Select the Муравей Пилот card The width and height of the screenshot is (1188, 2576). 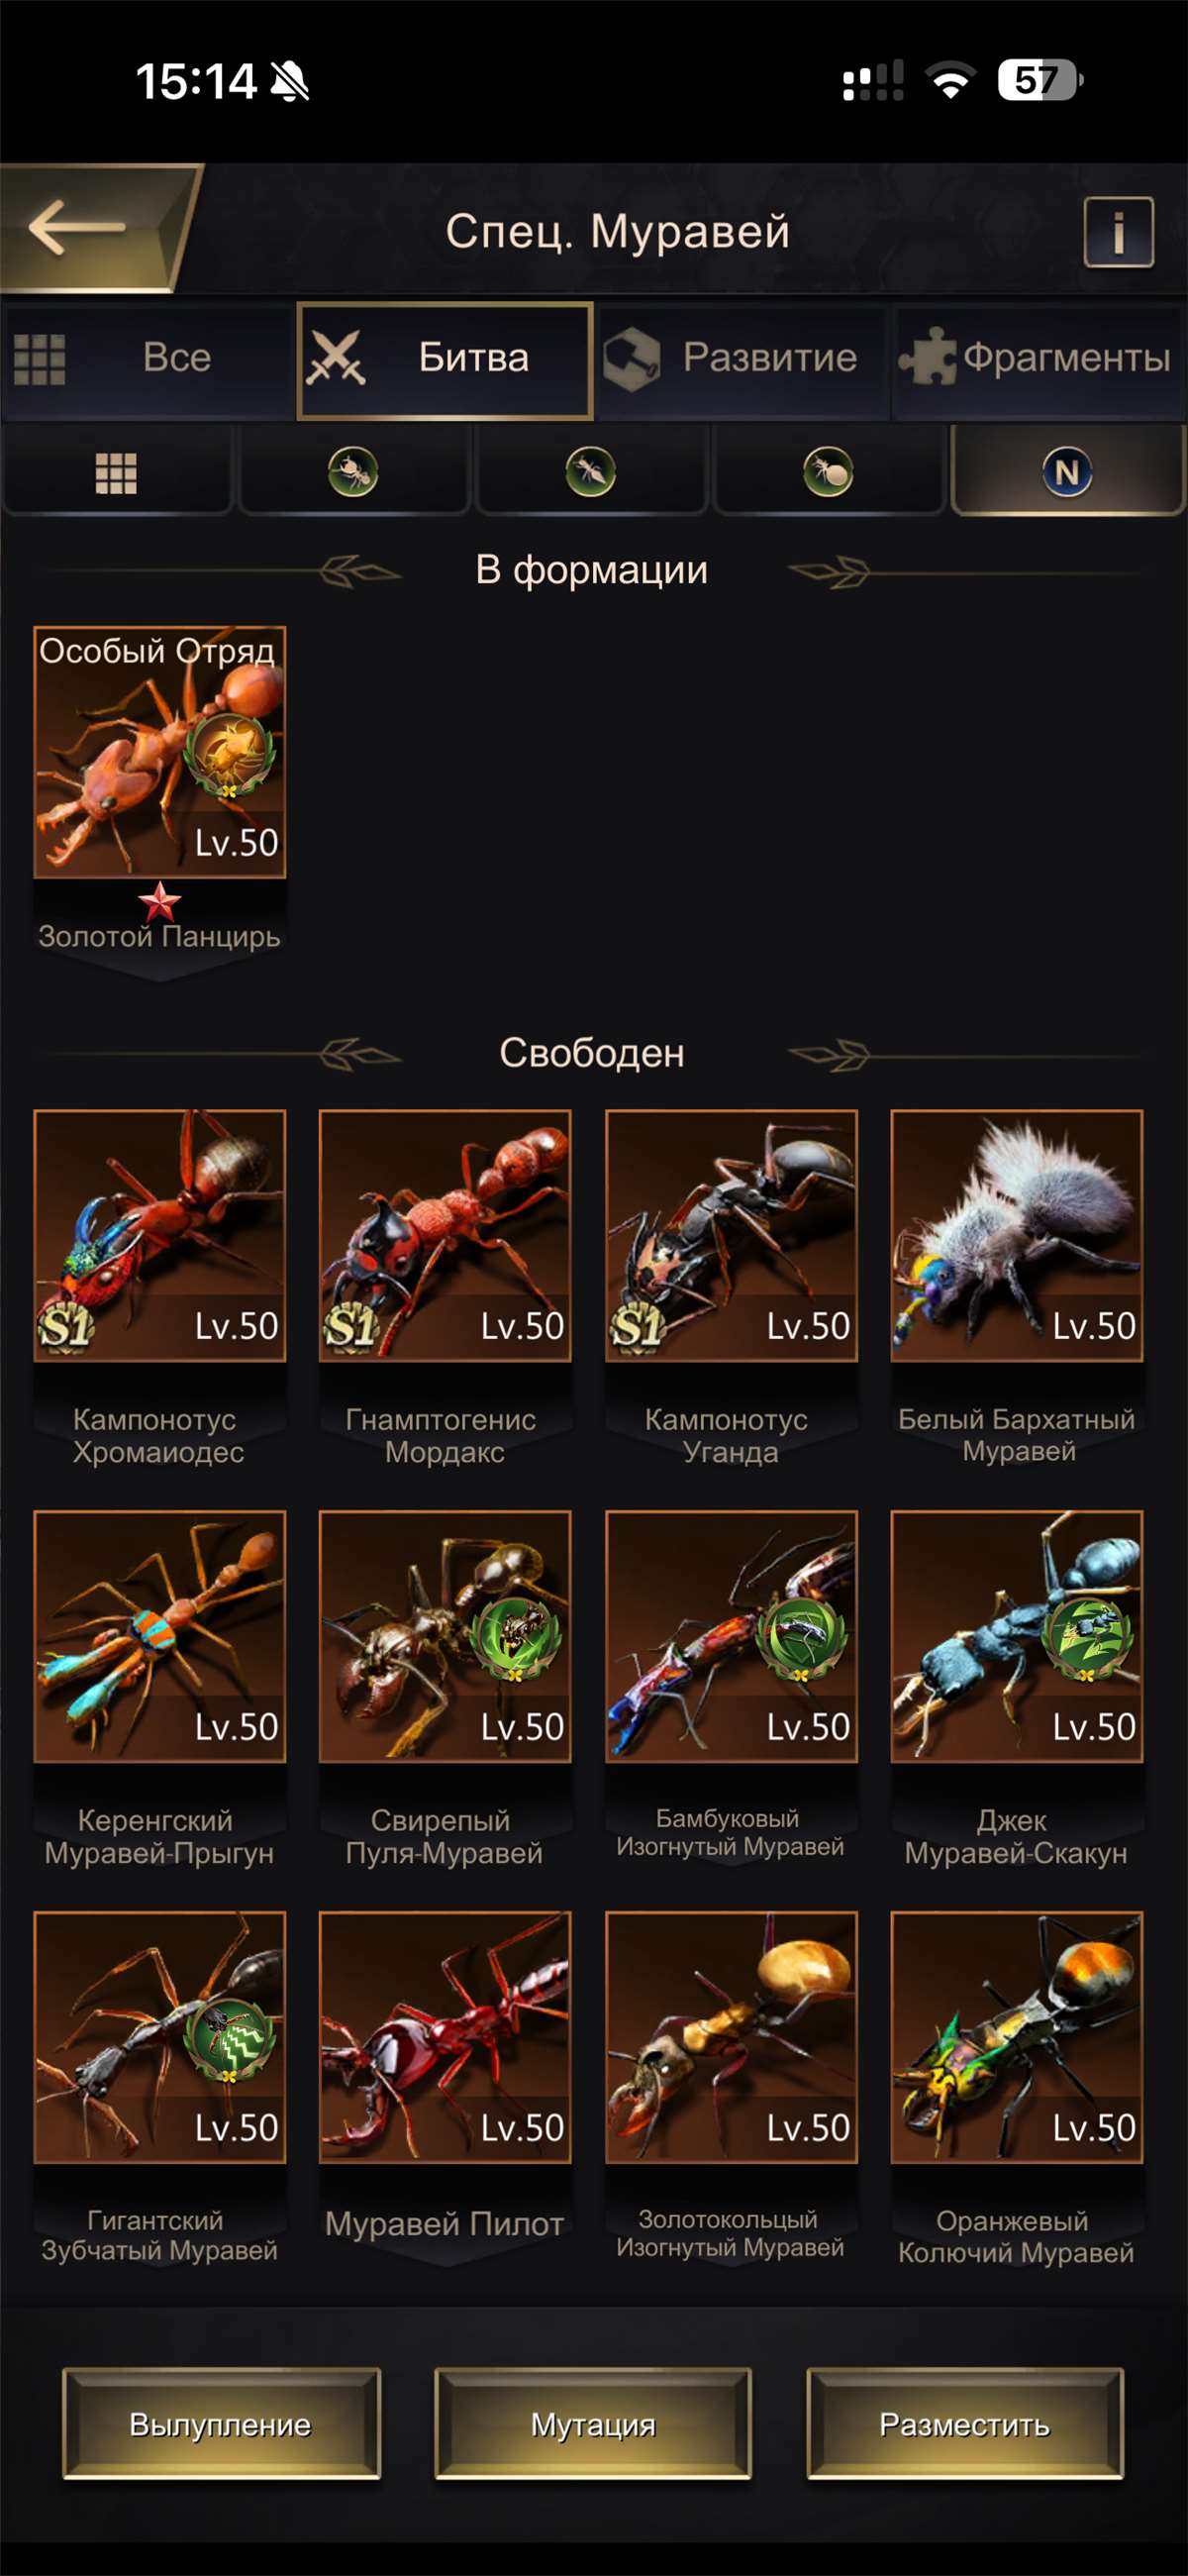(x=445, y=2037)
